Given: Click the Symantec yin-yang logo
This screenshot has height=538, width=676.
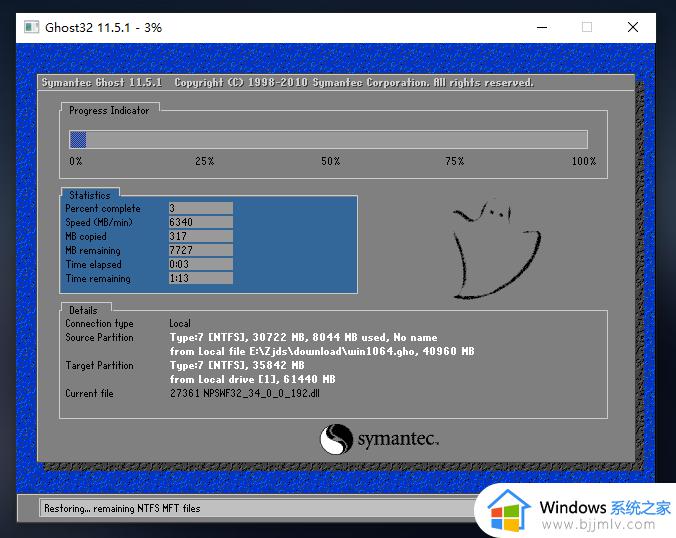Looking at the screenshot, I should click(336, 439).
